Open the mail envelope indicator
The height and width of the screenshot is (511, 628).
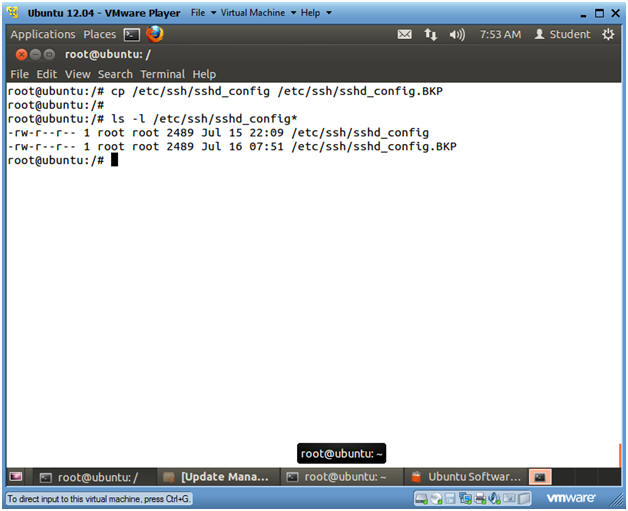click(404, 34)
